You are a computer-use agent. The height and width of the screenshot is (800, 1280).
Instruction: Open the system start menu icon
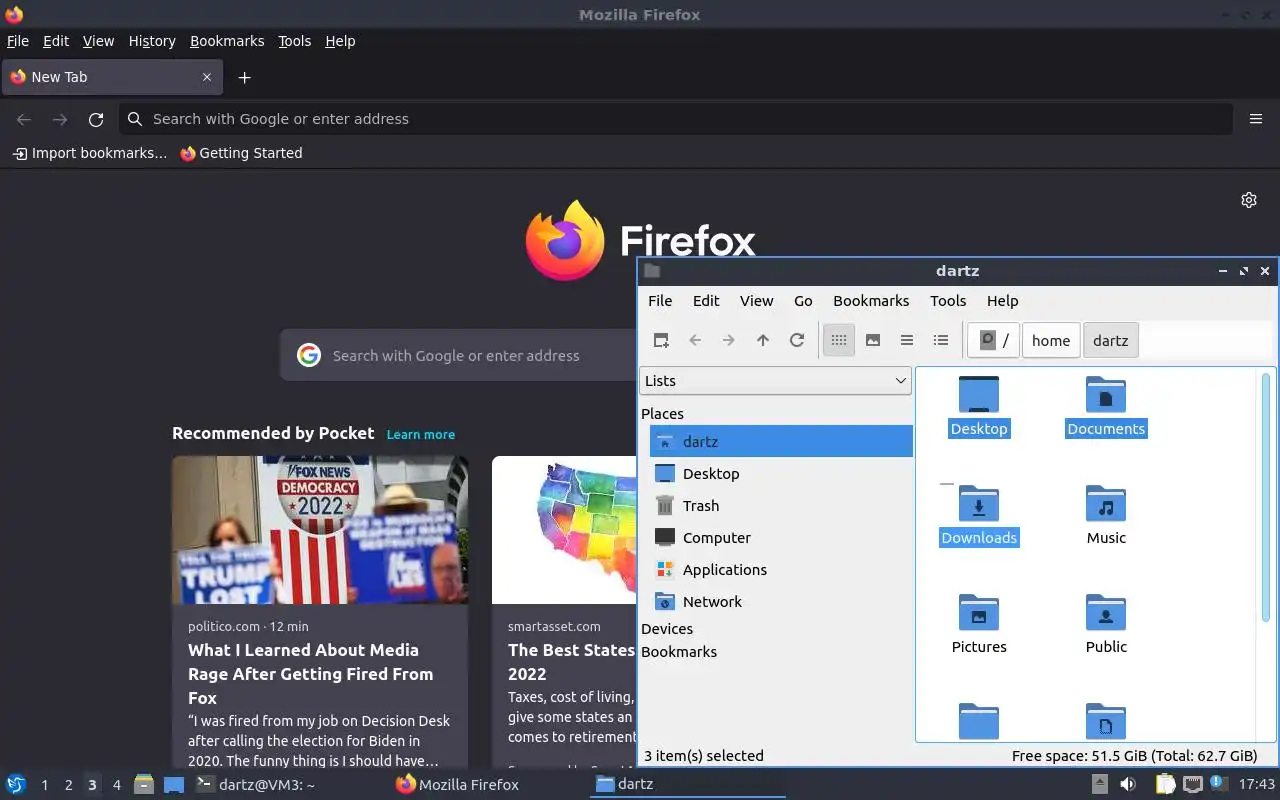16,784
